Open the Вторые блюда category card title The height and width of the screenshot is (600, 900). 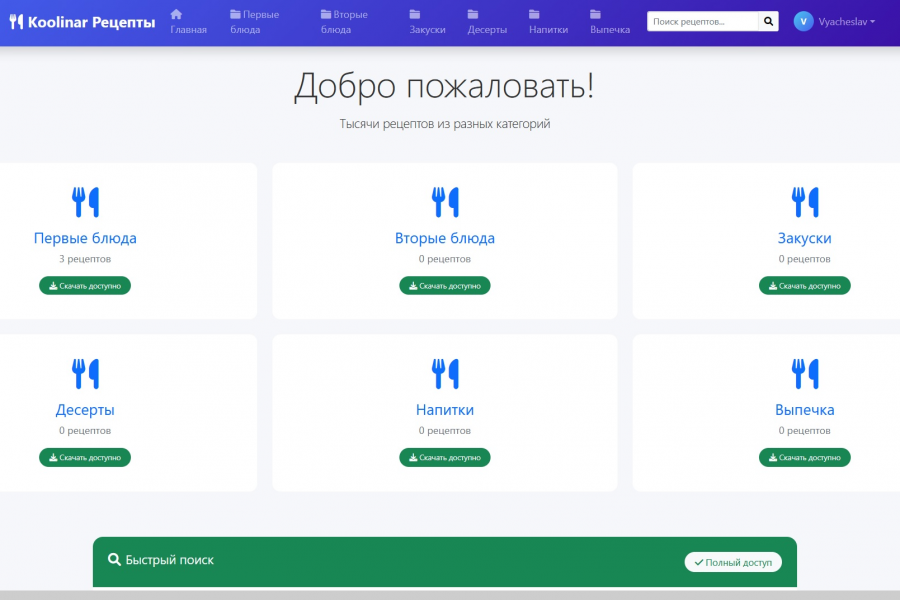pyautogui.click(x=445, y=238)
